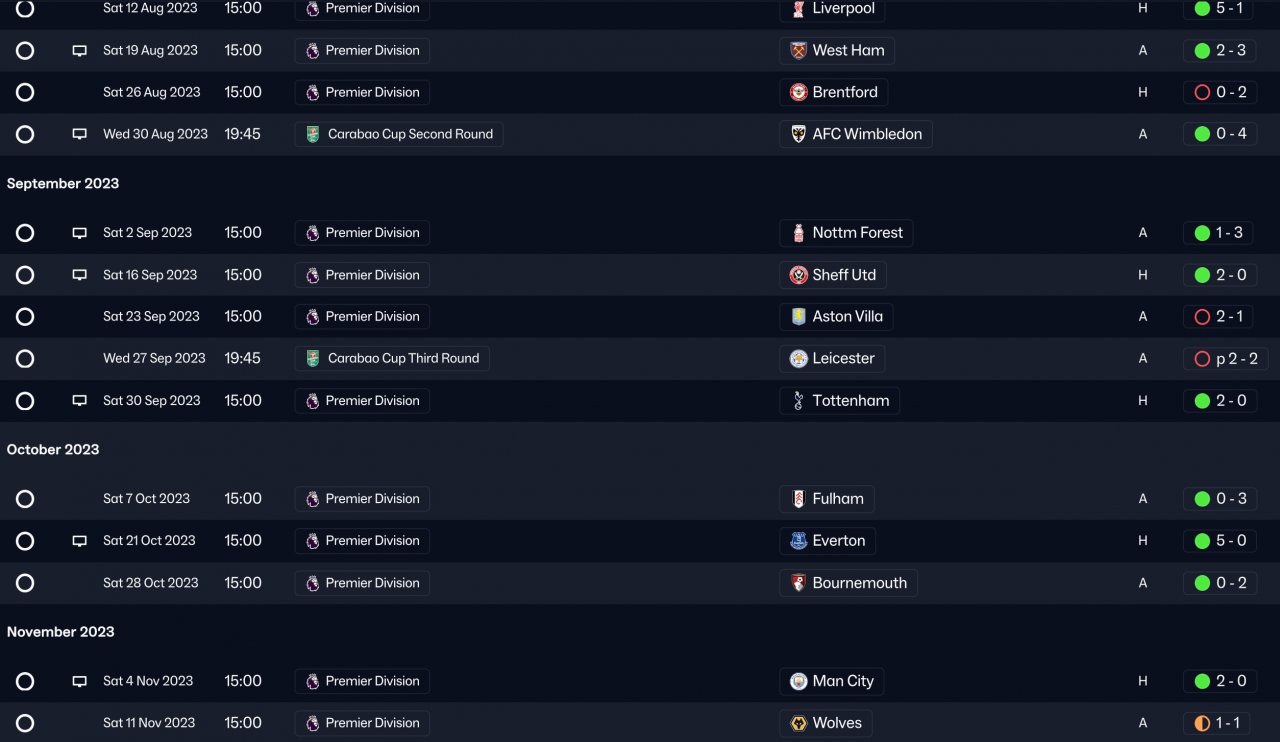This screenshot has width=1280, height=742.
Task: Select the radio circle for Fulham fixture
Action: [x=25, y=499]
